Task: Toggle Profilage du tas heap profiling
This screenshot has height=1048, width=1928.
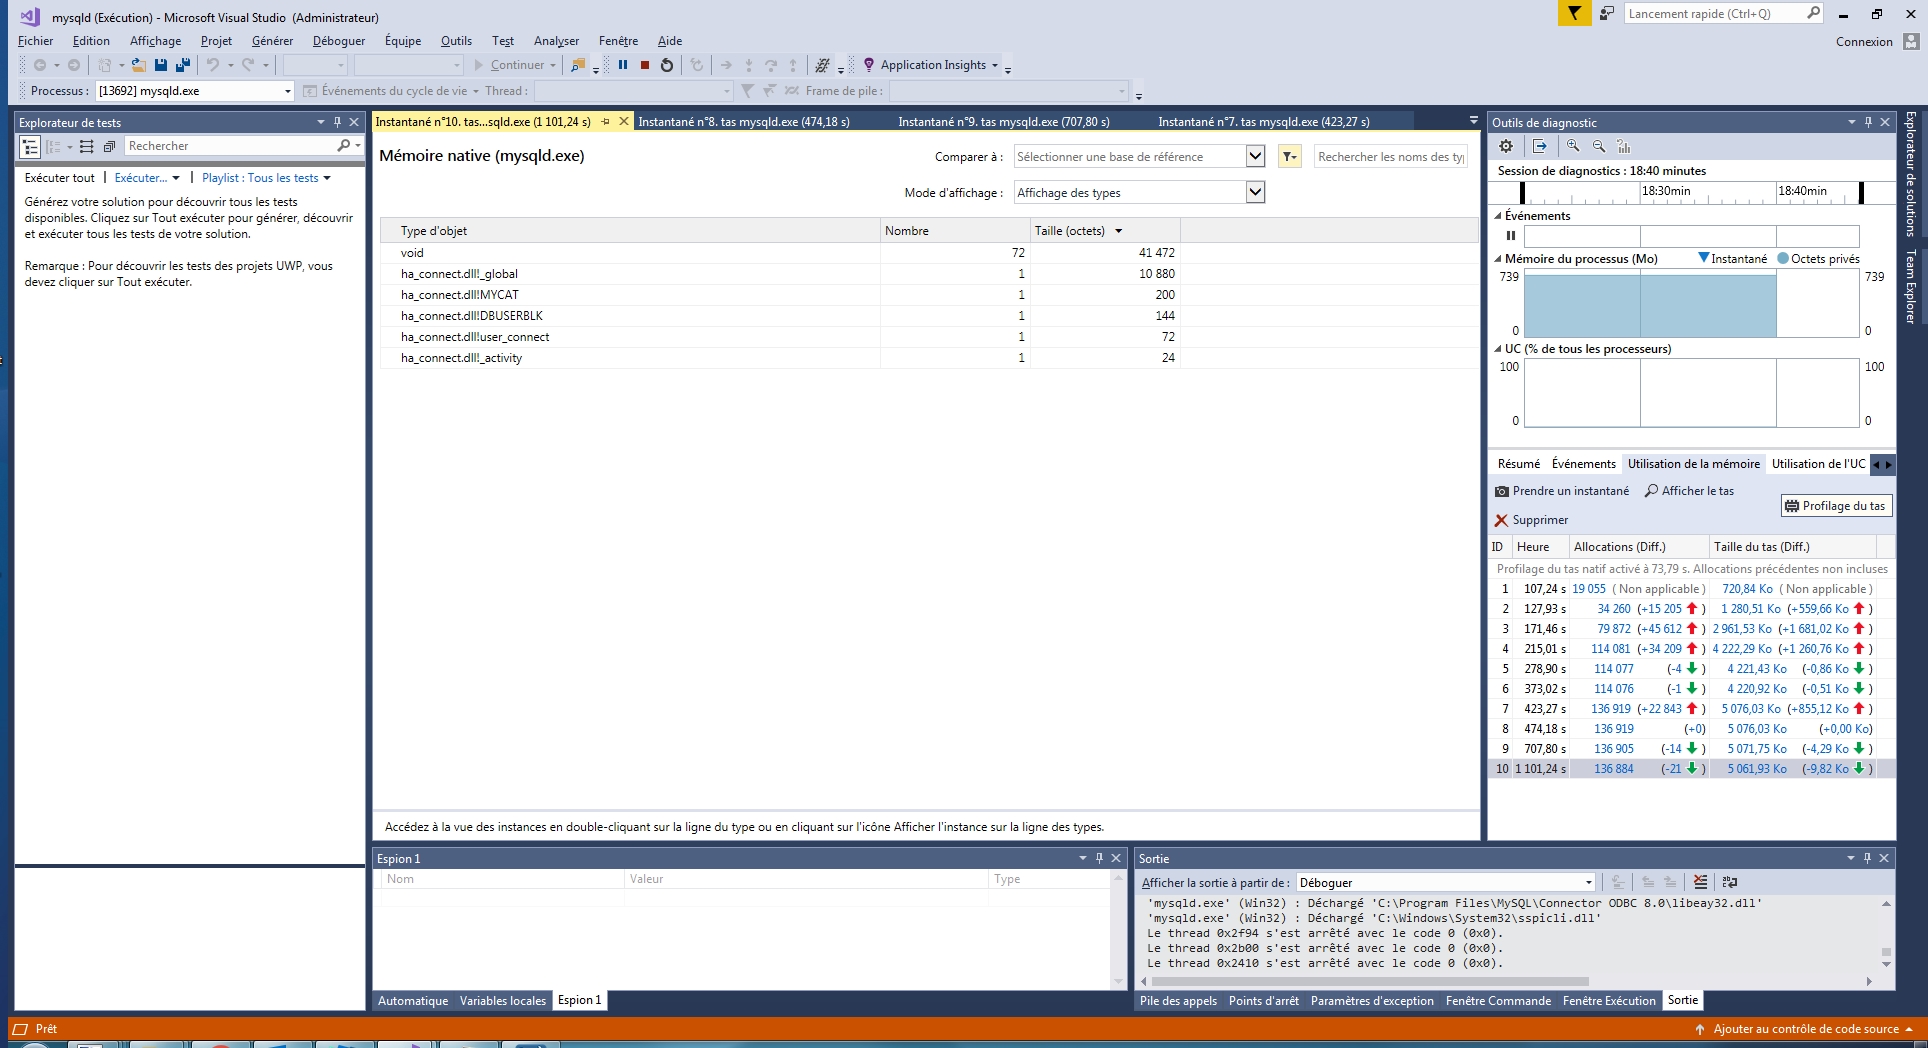Action: (x=1835, y=506)
